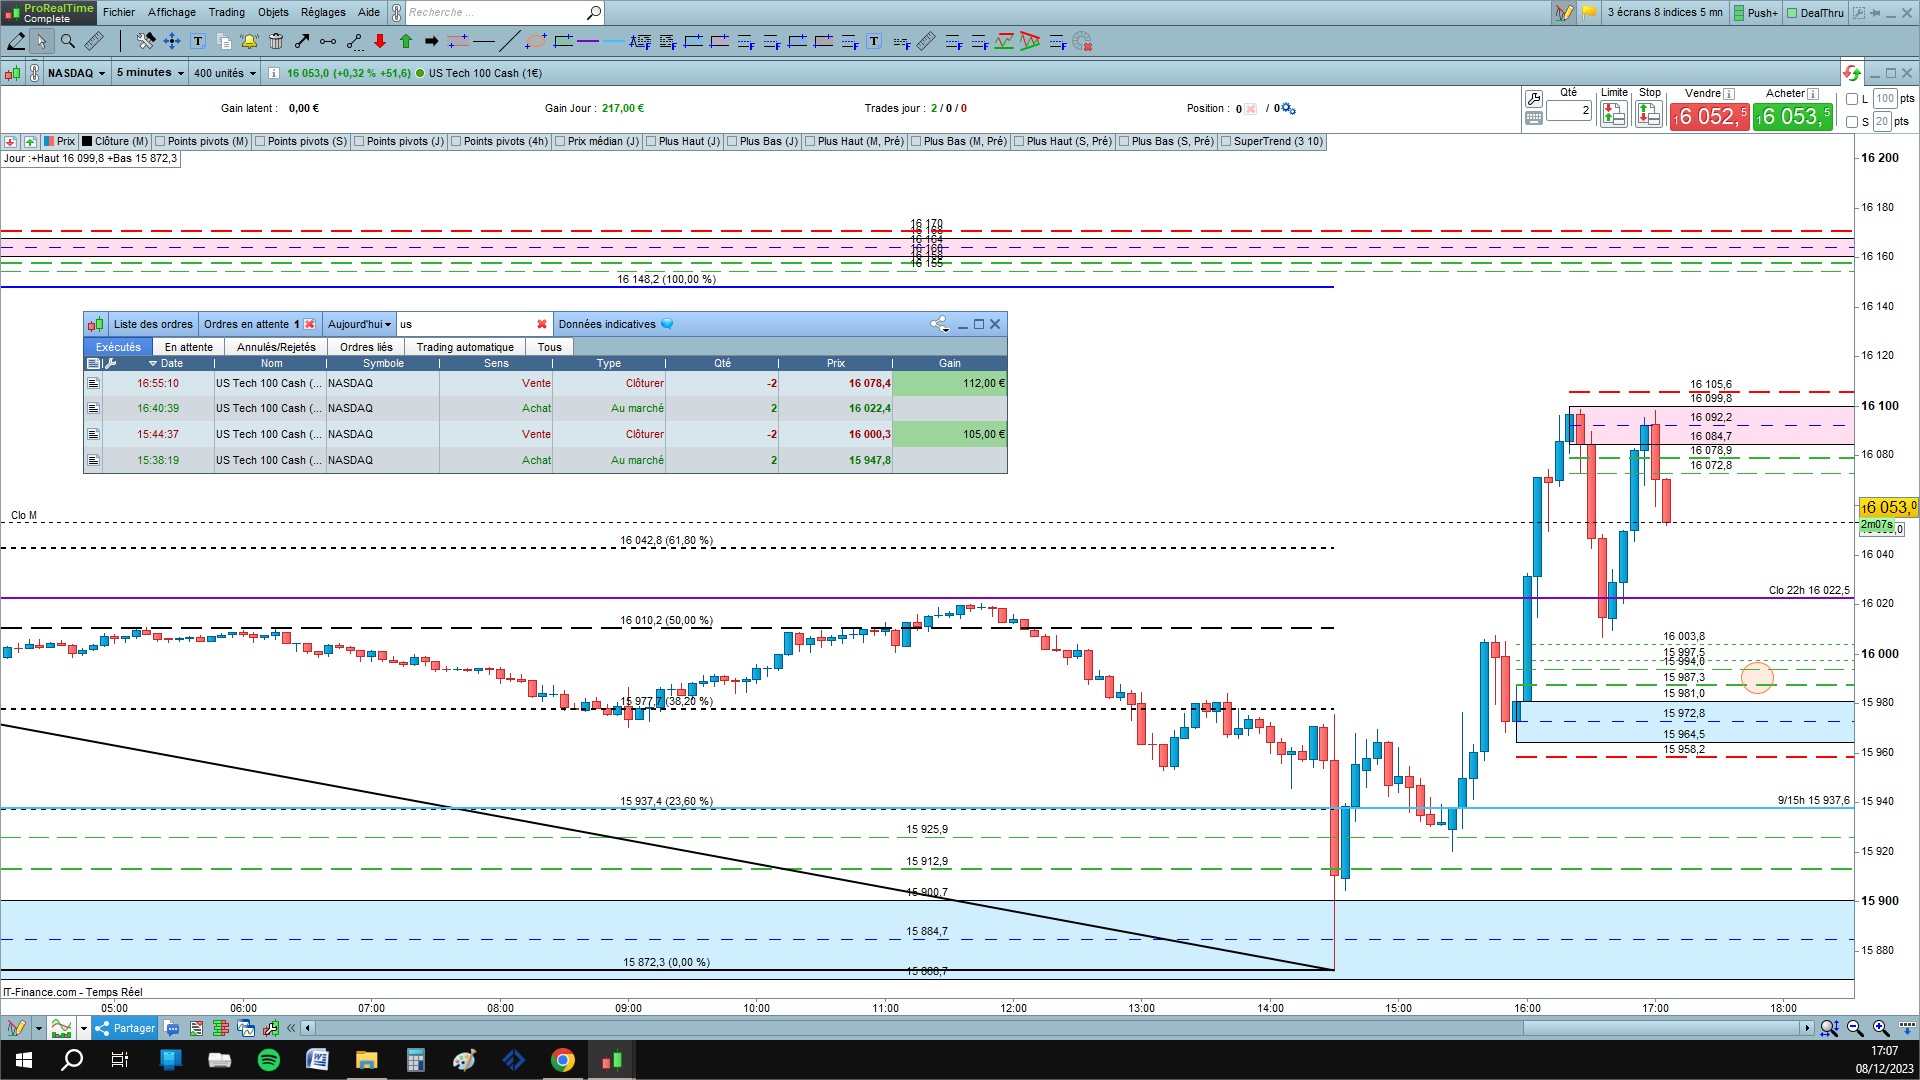
Task: Click the trash delete objects icon
Action: 276,41
